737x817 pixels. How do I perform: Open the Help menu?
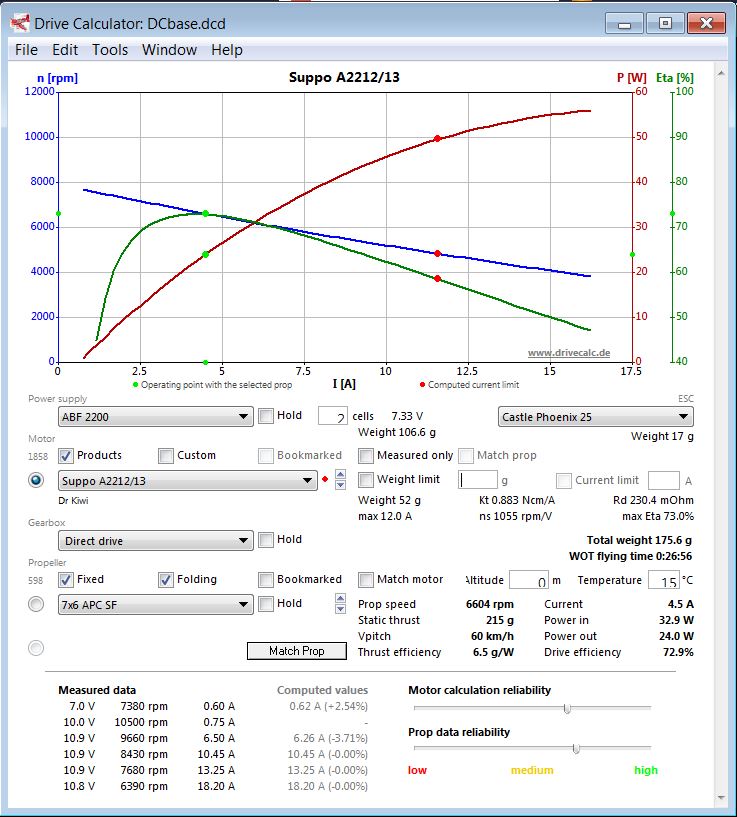pyautogui.click(x=227, y=50)
